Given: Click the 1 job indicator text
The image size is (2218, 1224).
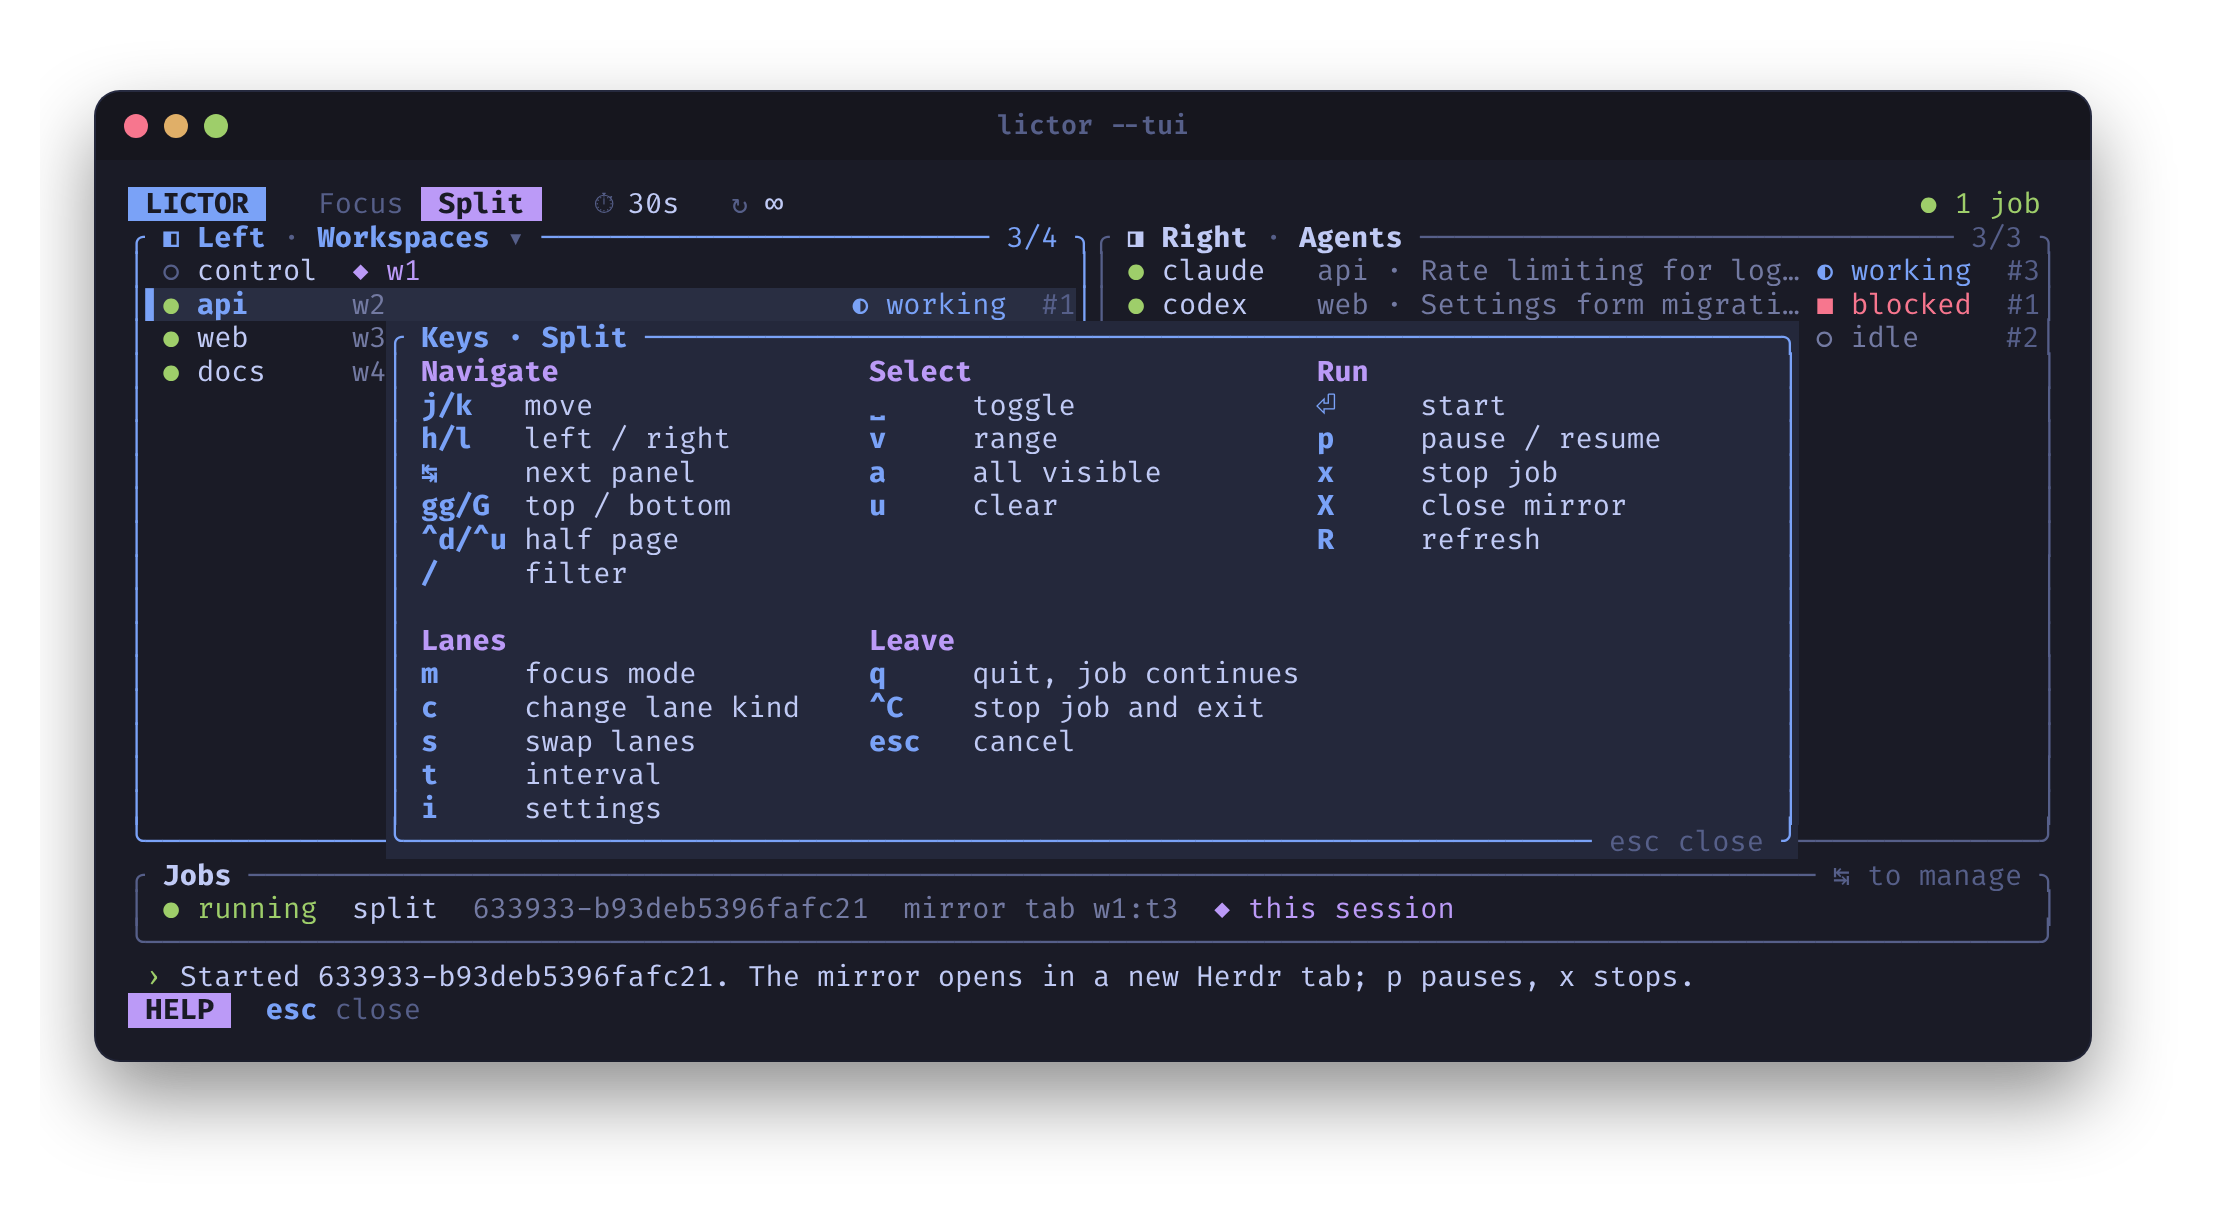Looking at the screenshot, I should pos(1997,204).
